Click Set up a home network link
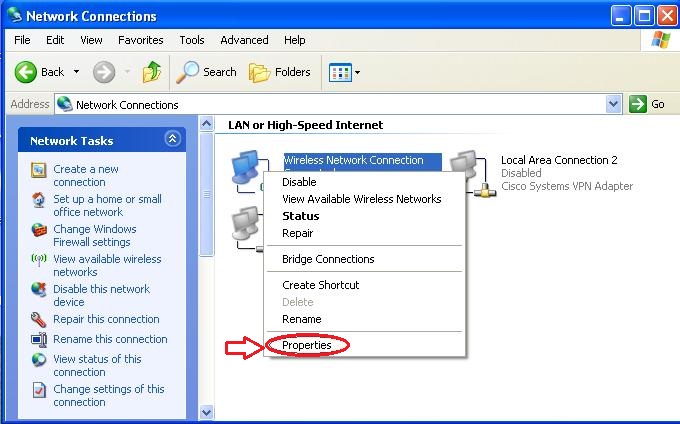The width and height of the screenshot is (680, 424). (107, 205)
